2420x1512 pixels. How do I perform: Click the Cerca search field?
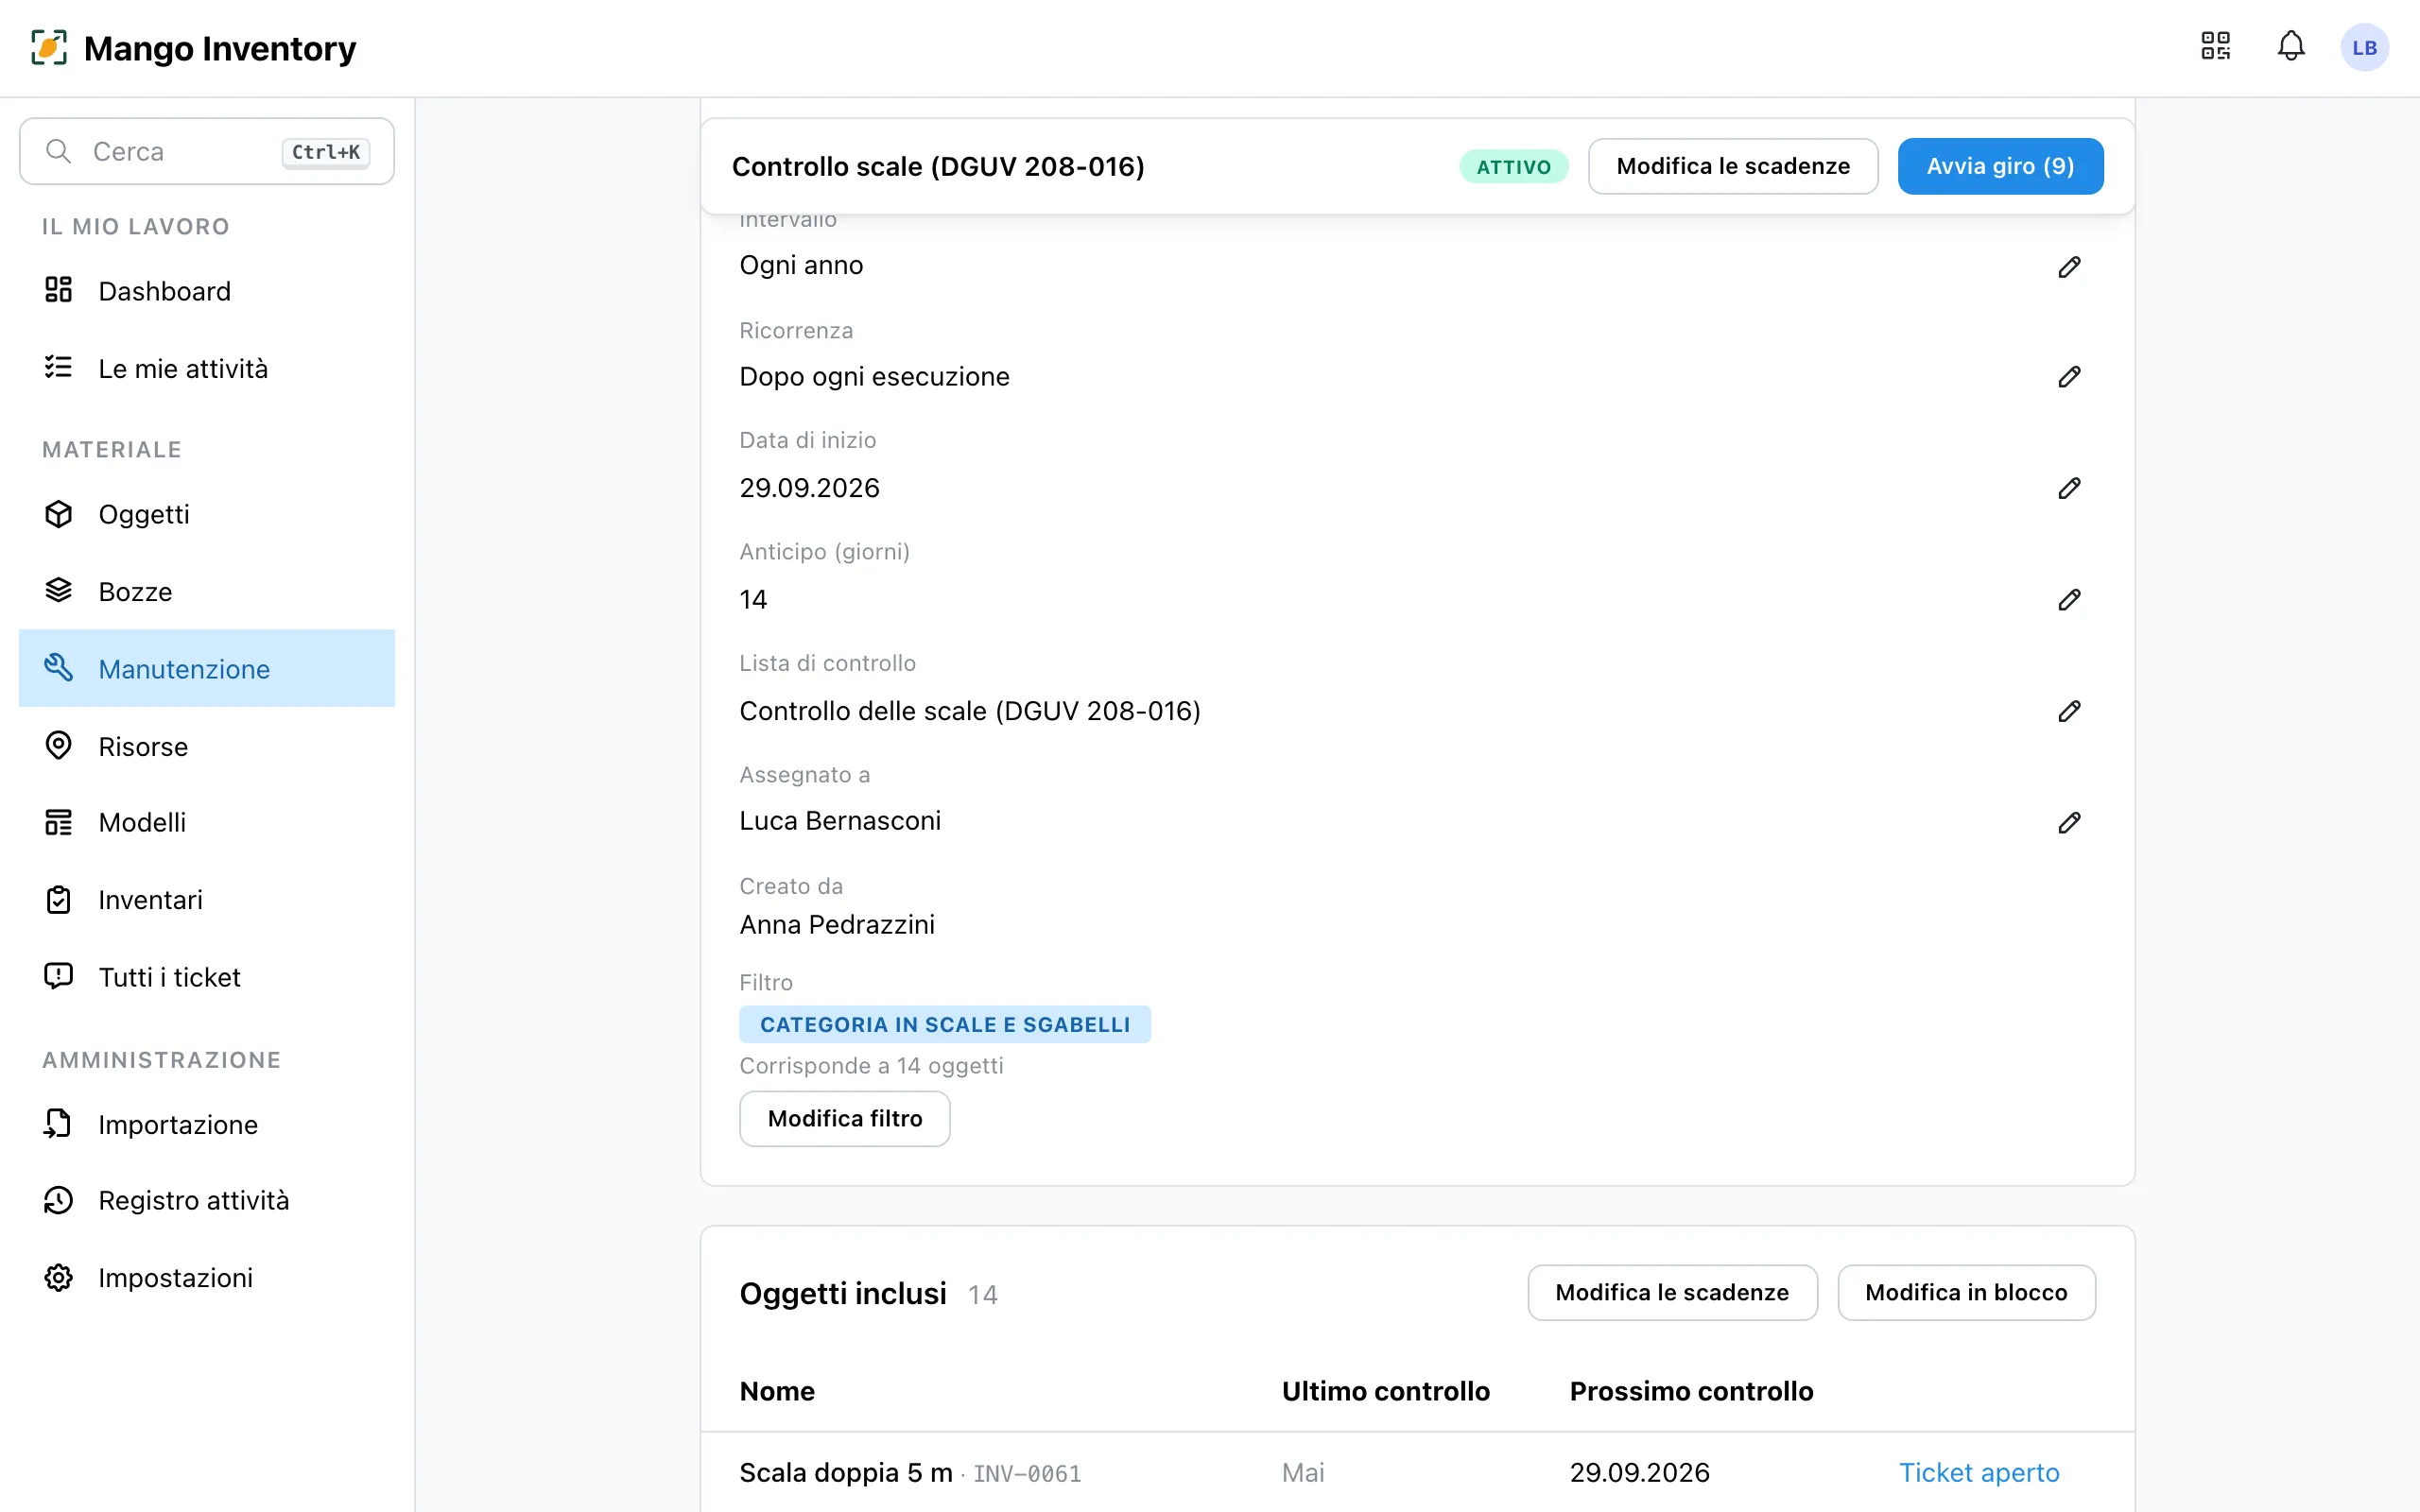click(207, 151)
